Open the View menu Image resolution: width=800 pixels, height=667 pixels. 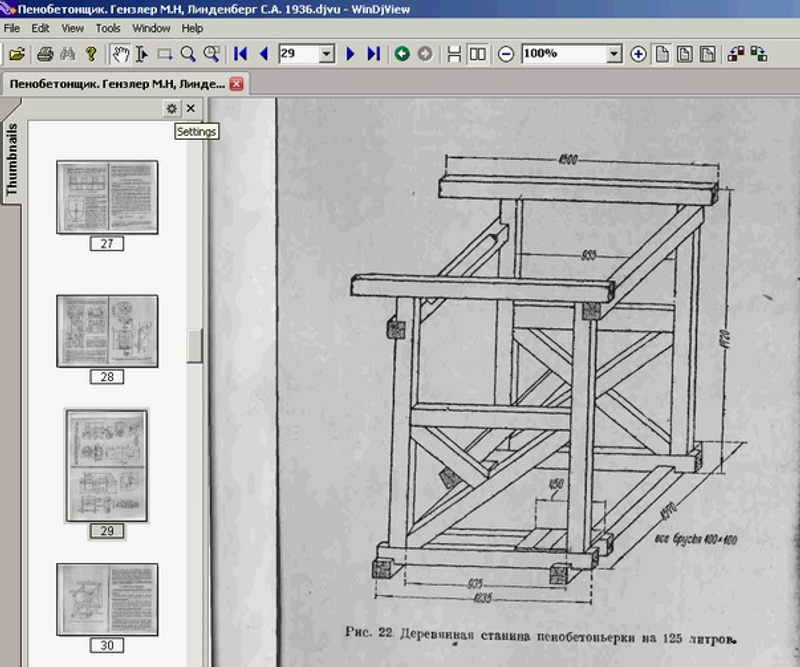coord(73,29)
